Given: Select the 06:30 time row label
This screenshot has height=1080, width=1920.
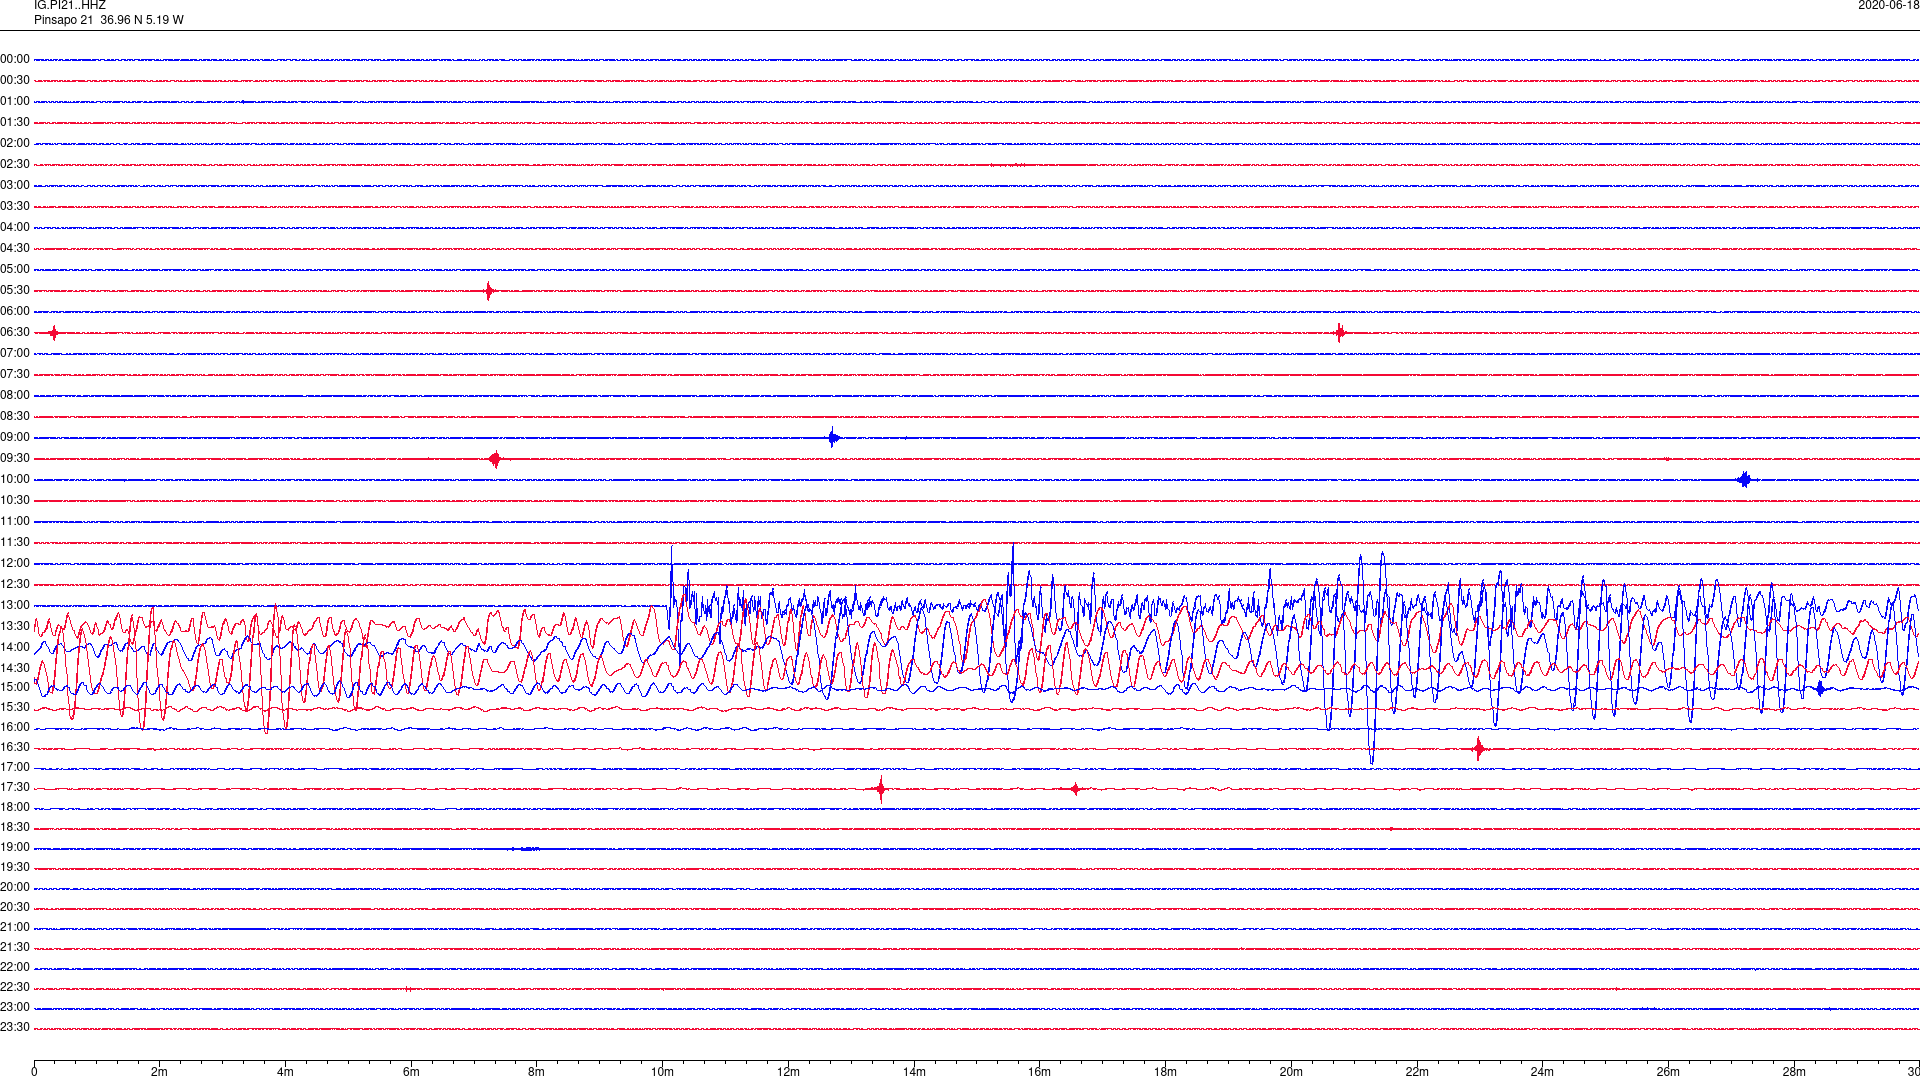Looking at the screenshot, I should pos(15,332).
